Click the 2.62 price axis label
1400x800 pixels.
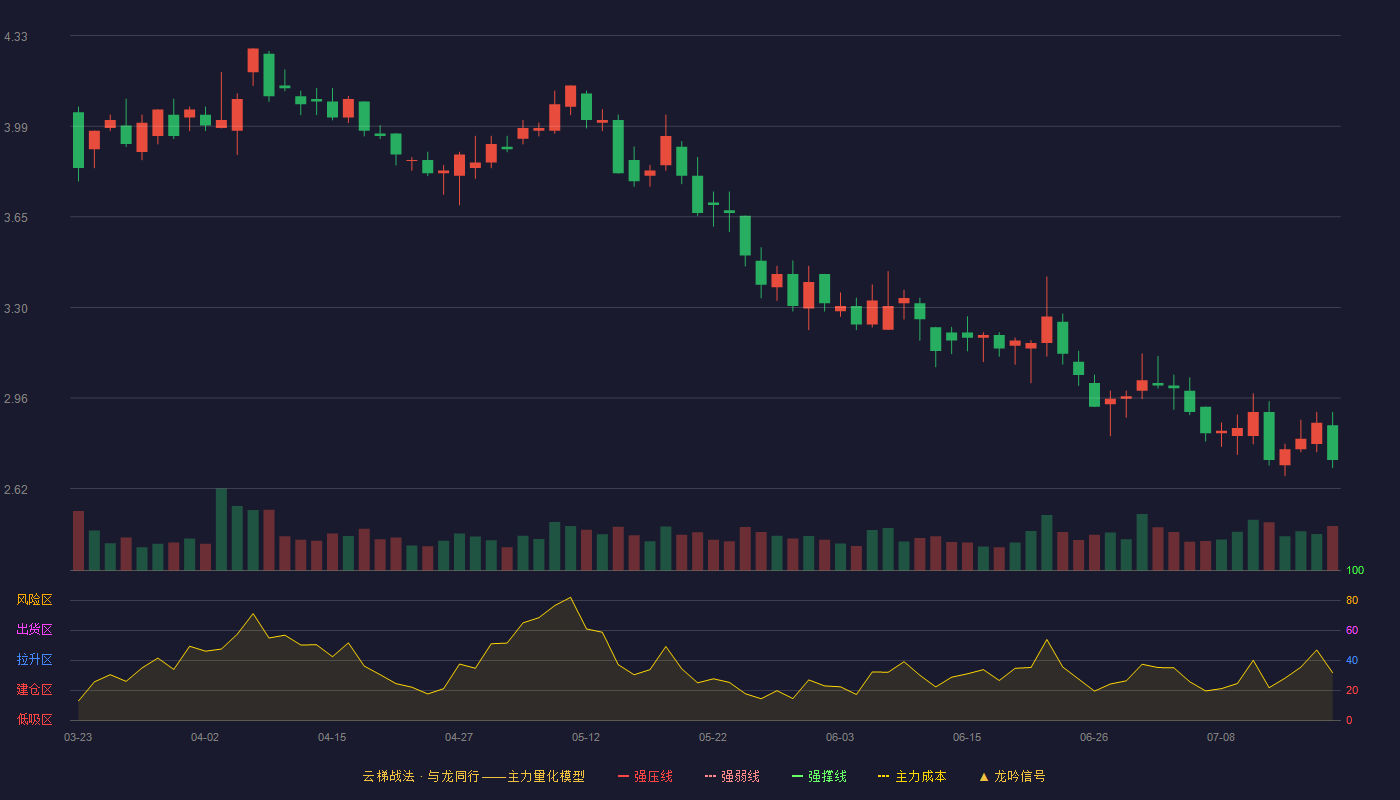[16, 490]
